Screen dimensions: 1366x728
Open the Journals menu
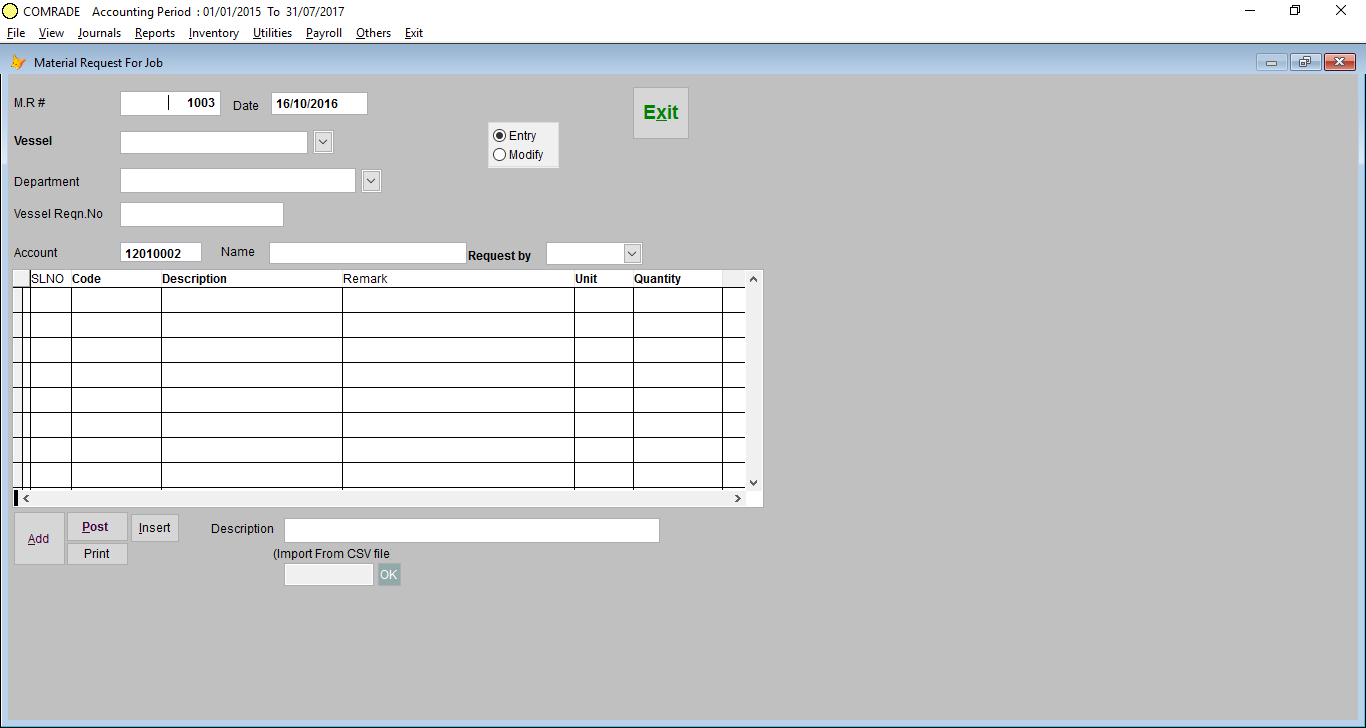tap(99, 33)
